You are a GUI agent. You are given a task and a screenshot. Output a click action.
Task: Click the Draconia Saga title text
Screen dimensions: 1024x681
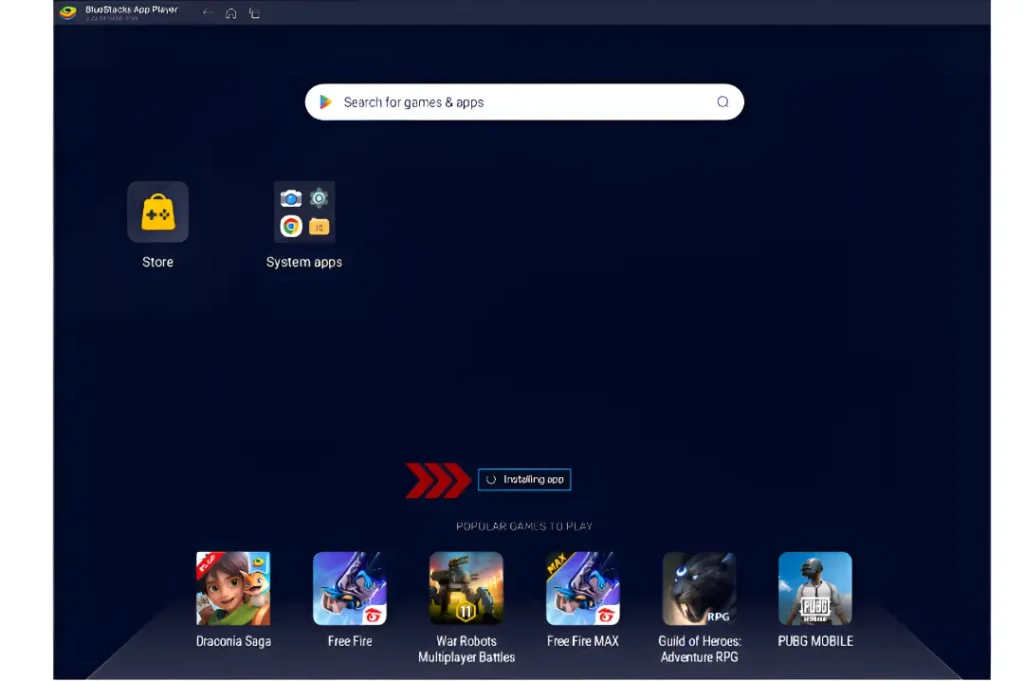(x=233, y=641)
